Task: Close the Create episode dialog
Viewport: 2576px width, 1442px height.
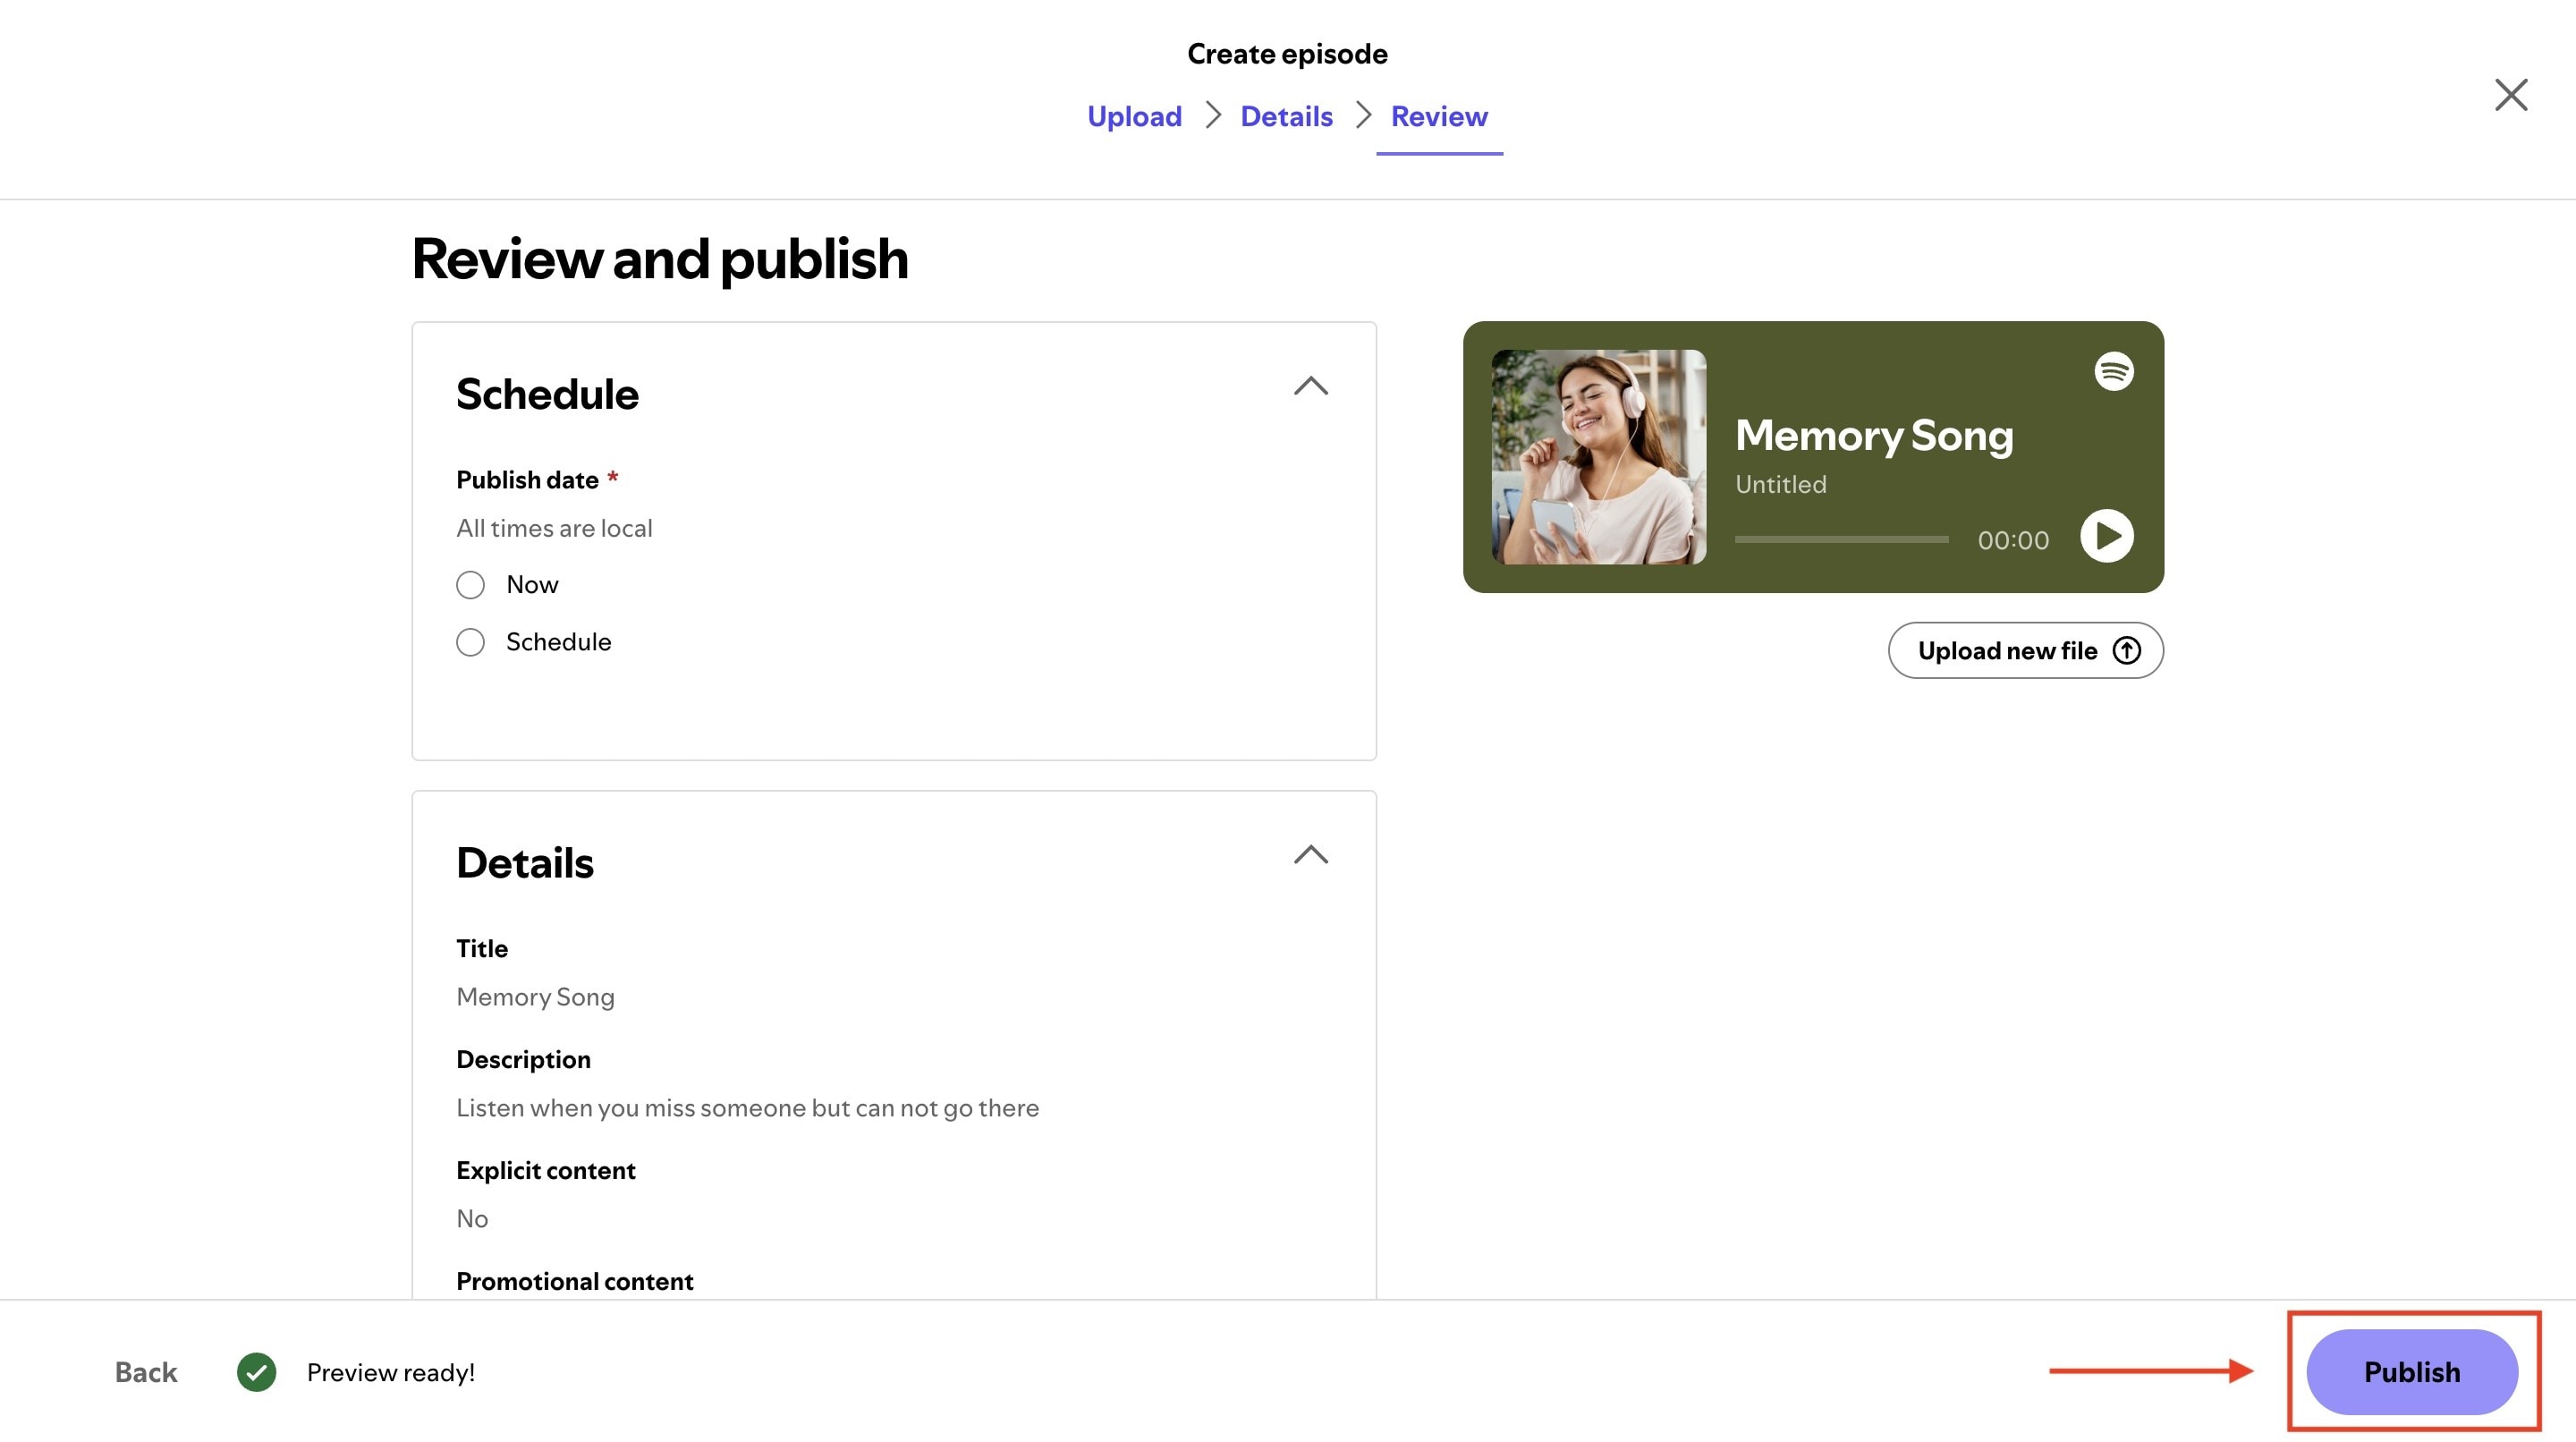Action: pos(2510,95)
